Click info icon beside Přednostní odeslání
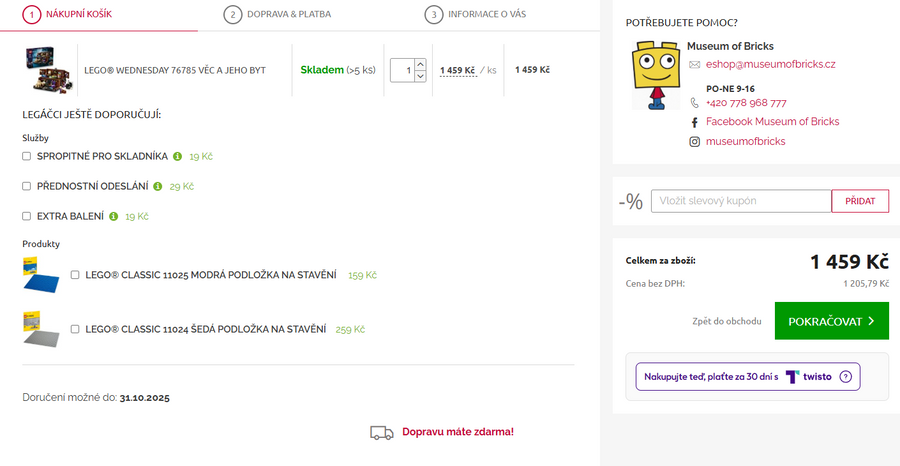900x466 pixels. 158,186
